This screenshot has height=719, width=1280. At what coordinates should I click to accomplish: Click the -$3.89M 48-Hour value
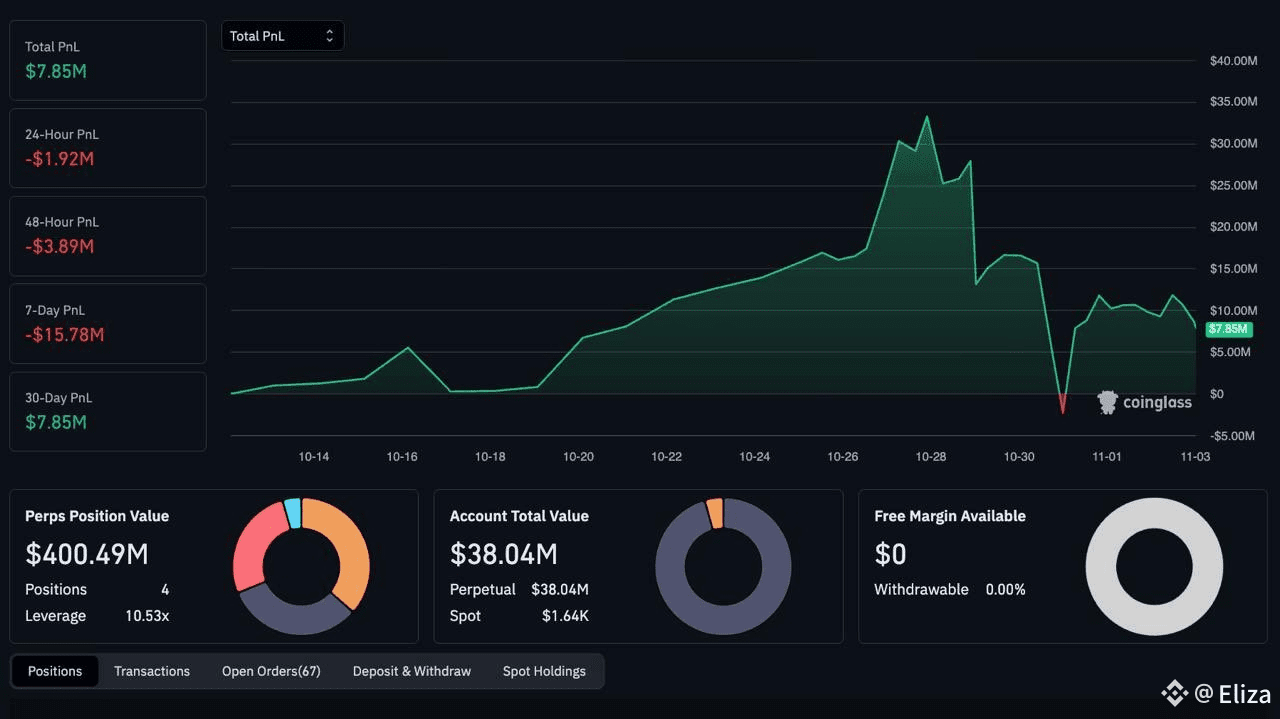tap(60, 246)
